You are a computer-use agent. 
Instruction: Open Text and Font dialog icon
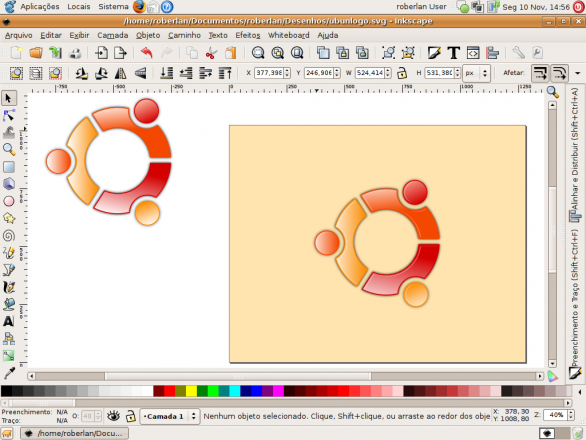point(453,53)
